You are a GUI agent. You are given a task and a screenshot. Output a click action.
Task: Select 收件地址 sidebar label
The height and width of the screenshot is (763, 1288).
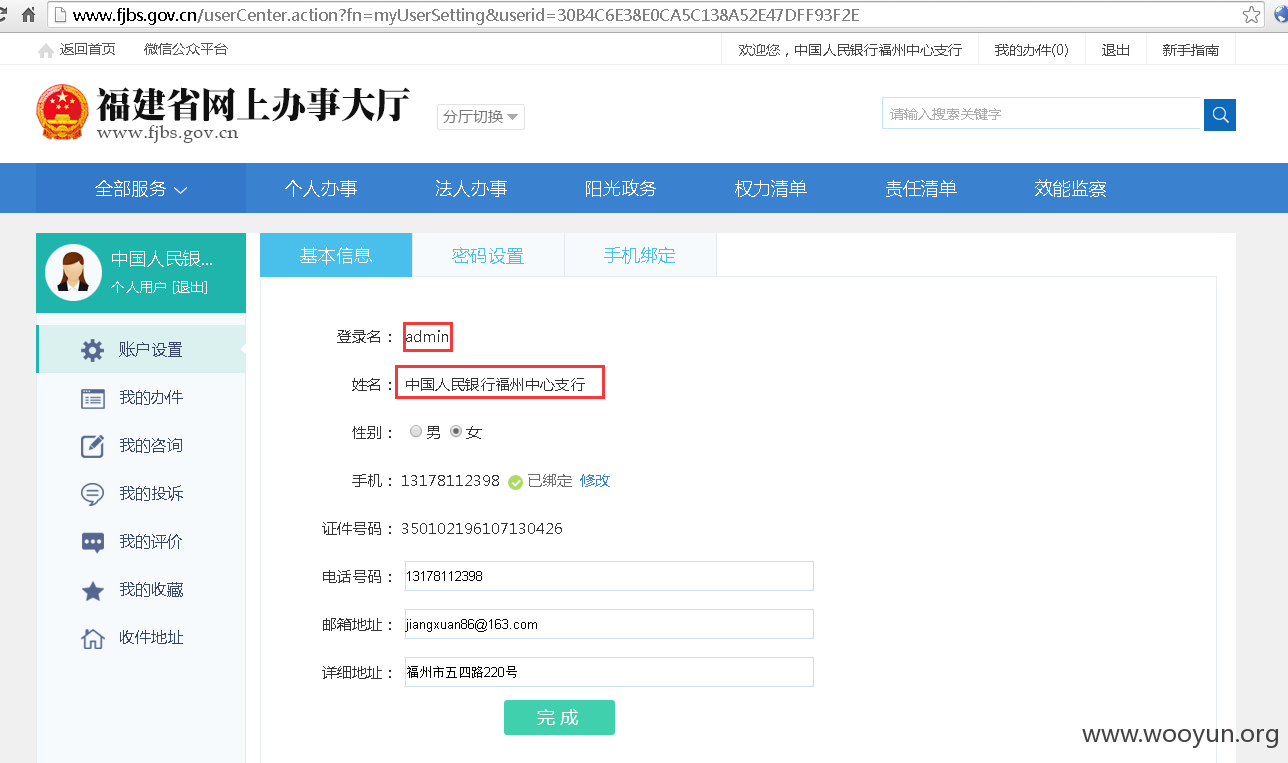click(151, 638)
